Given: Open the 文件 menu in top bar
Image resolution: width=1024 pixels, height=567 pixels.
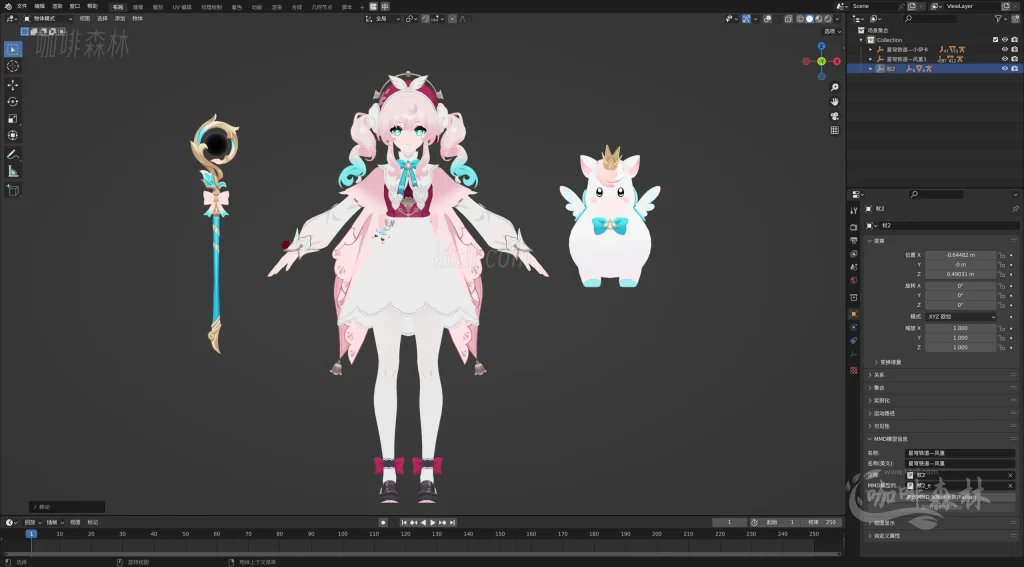Looking at the screenshot, I should pyautogui.click(x=22, y=6).
